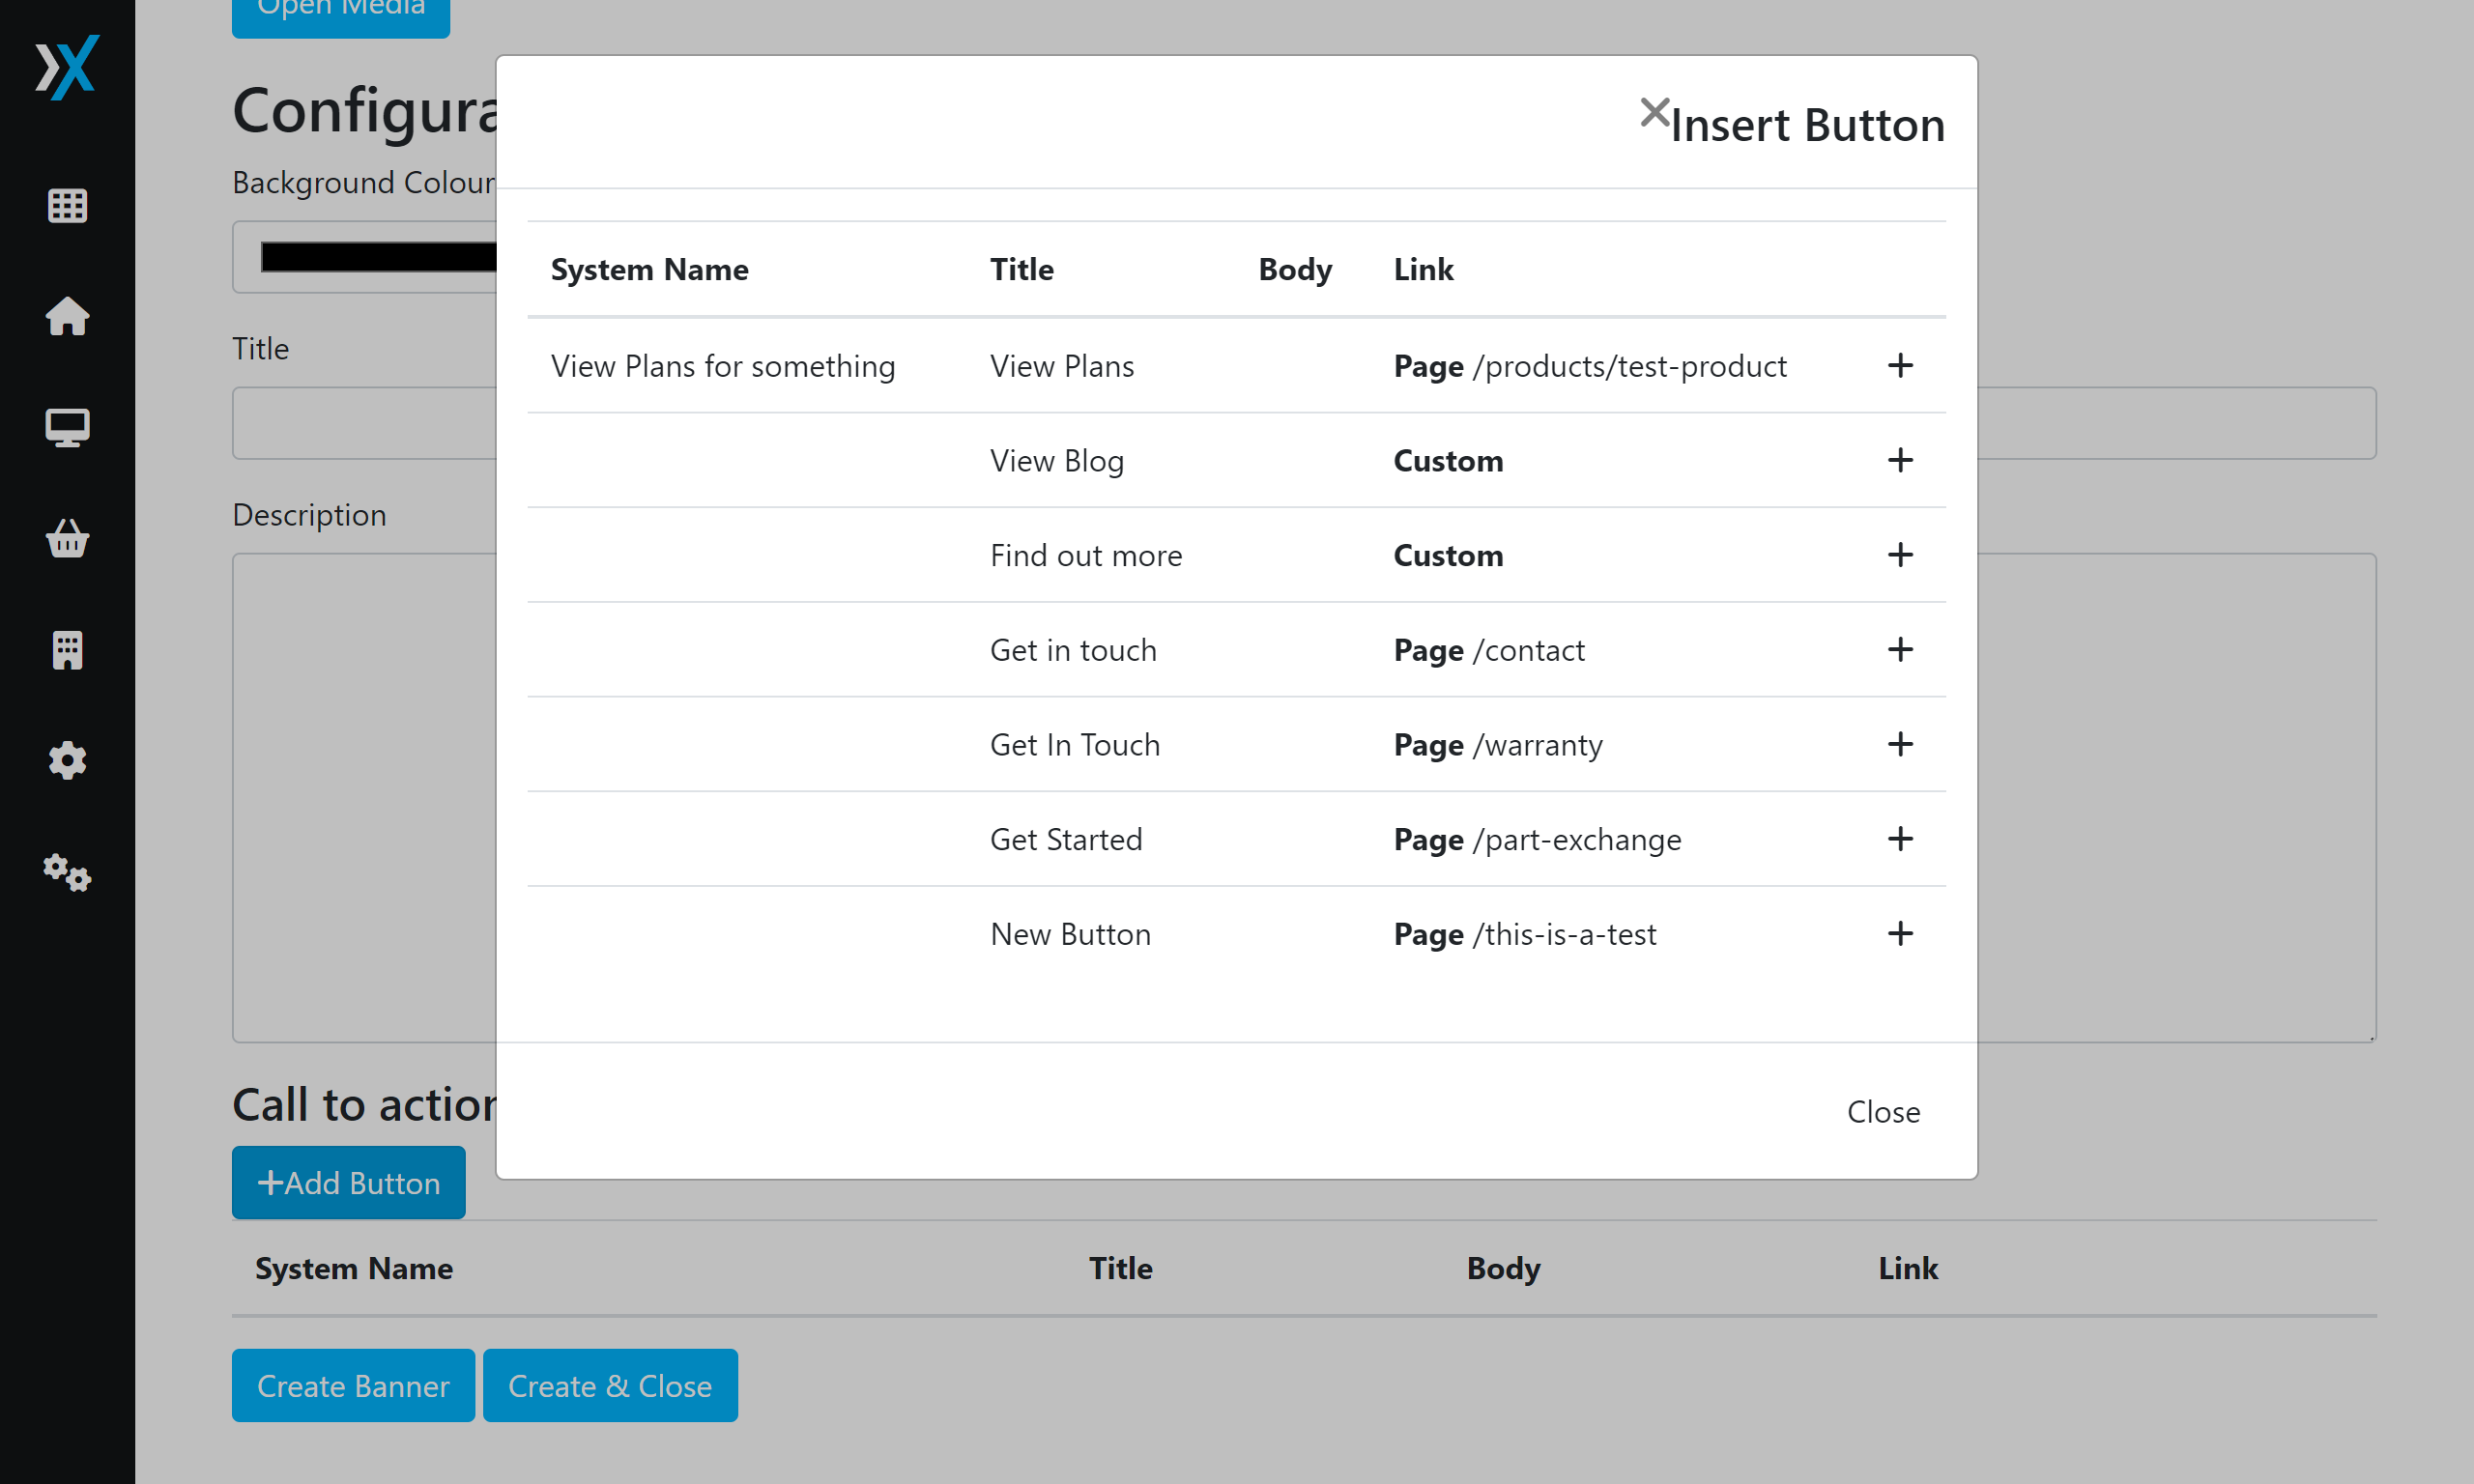Open the double gears icon in the sidebar

coord(67,872)
